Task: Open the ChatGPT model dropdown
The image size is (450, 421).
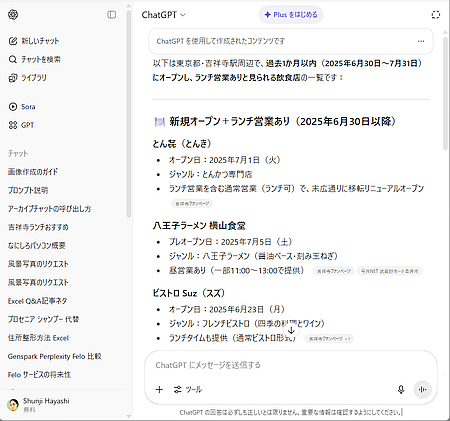Action: pos(163,15)
